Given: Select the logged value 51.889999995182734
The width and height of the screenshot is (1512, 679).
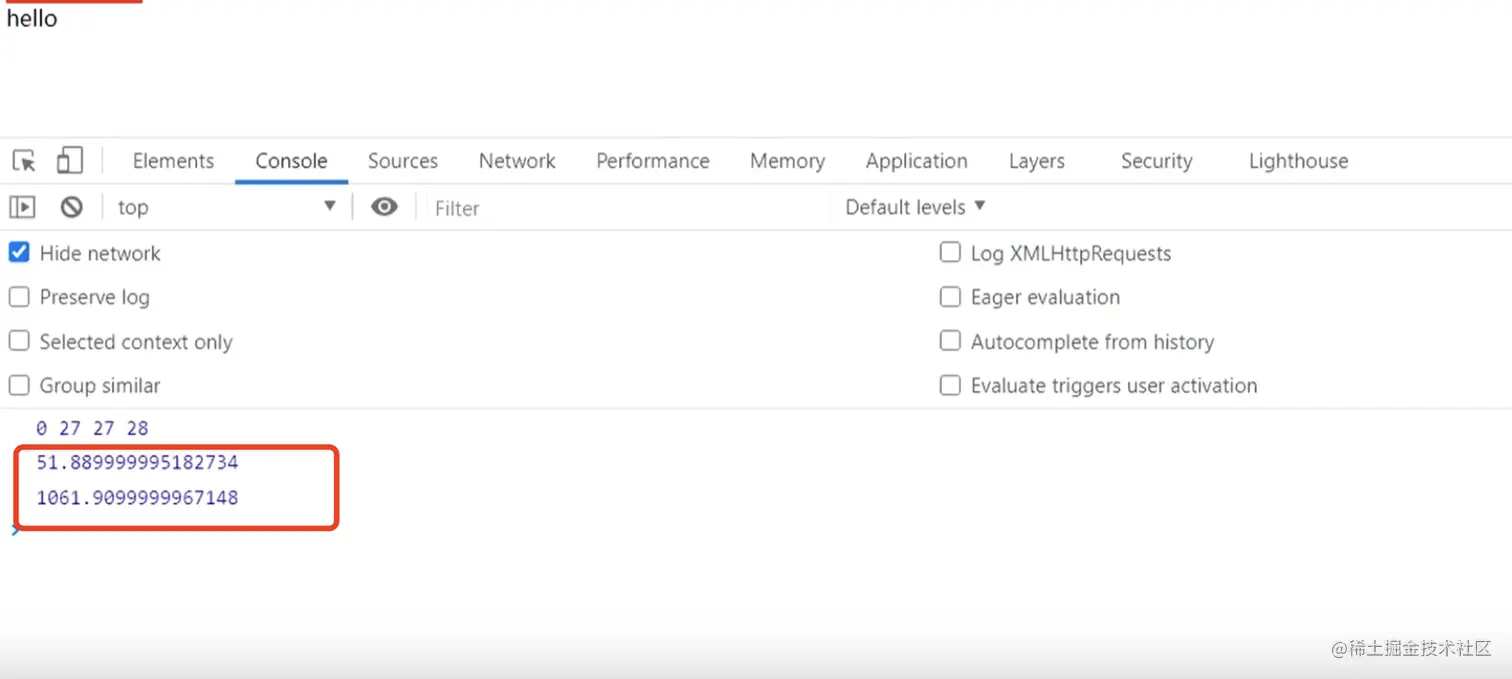Looking at the screenshot, I should [137, 463].
